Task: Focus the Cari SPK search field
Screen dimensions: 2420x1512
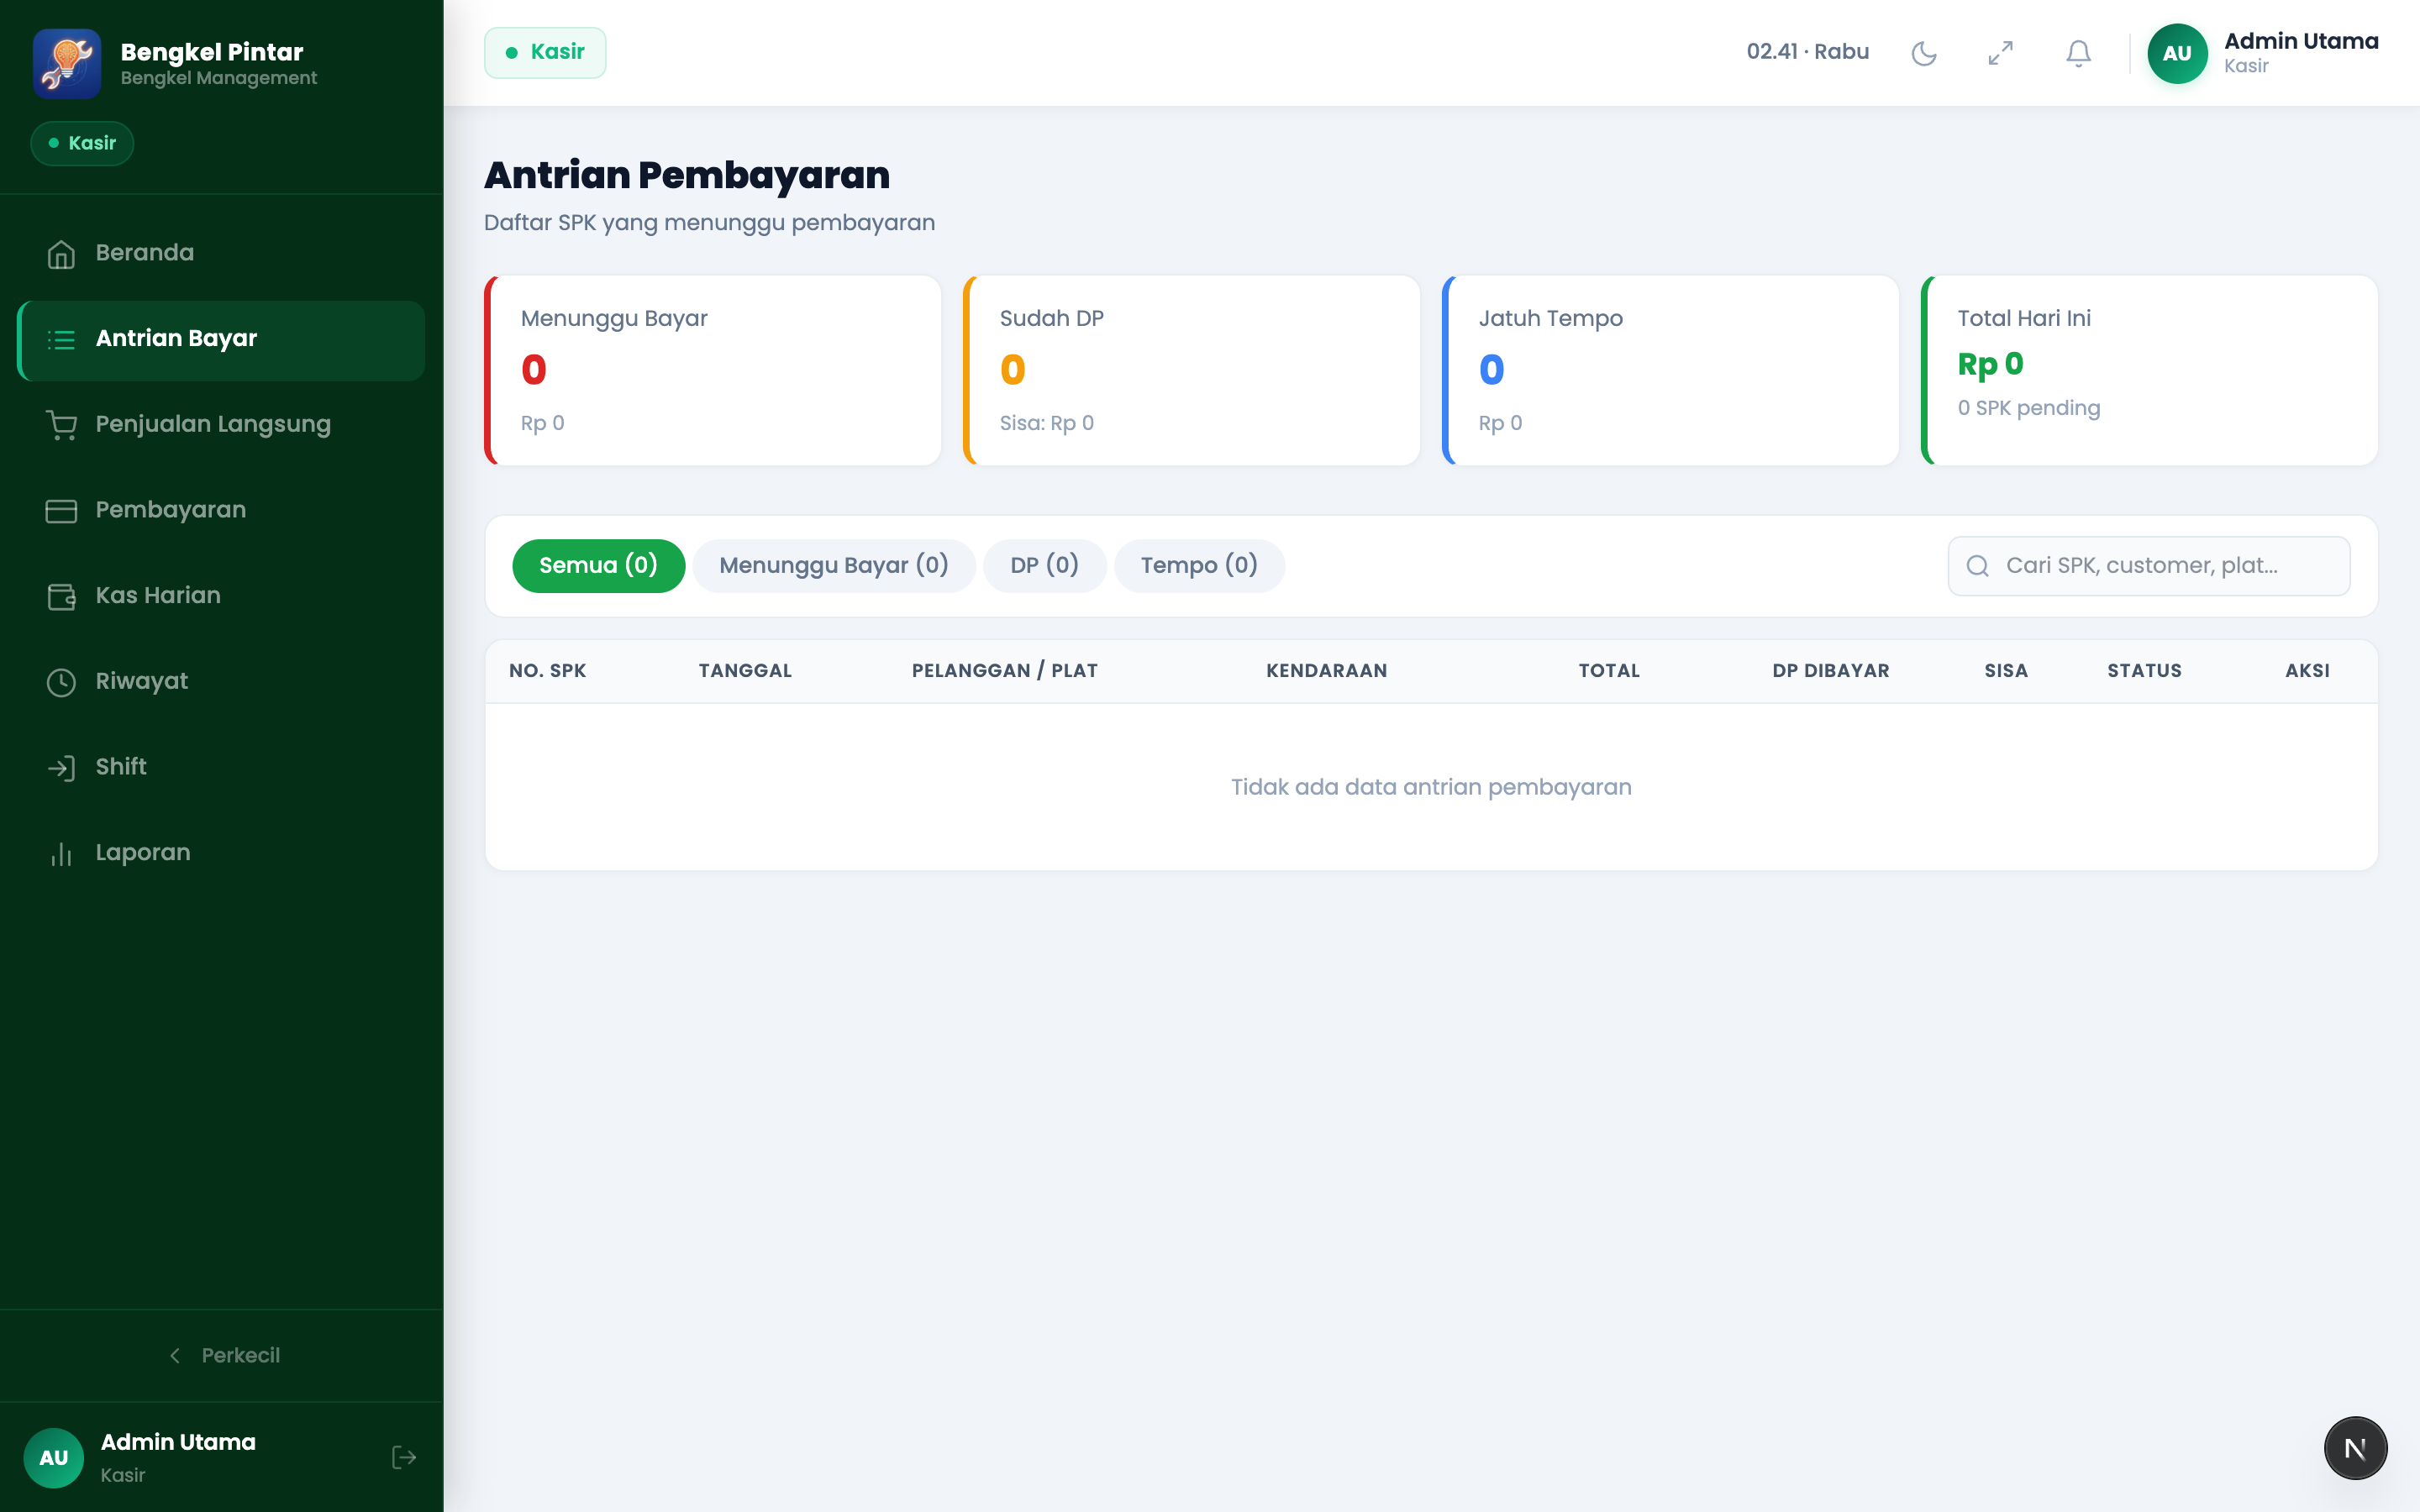Action: [2148, 566]
